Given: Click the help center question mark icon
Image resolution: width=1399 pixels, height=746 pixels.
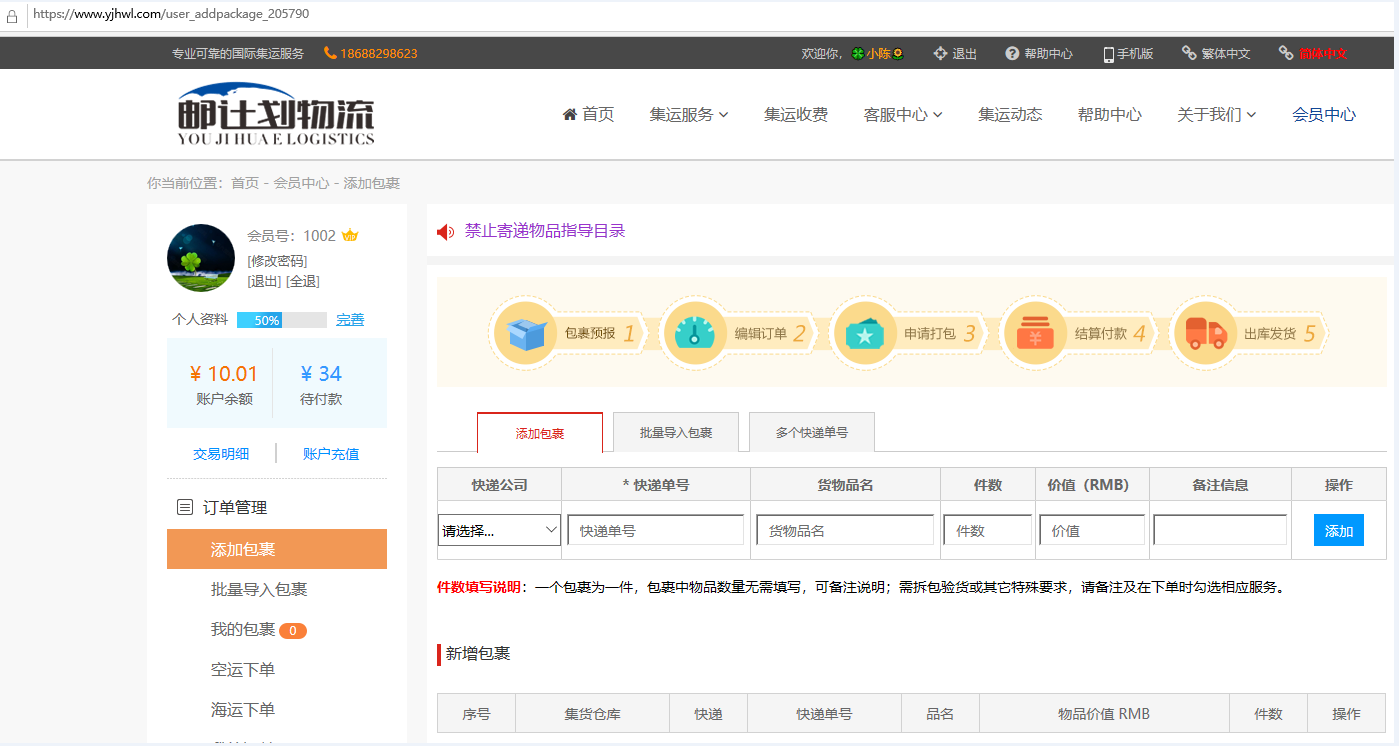Looking at the screenshot, I should (x=1012, y=53).
